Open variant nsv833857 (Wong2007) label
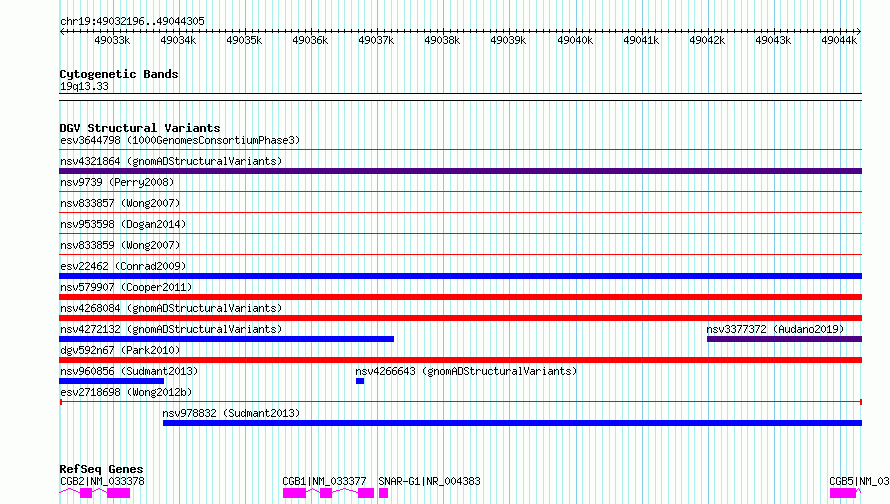The width and height of the screenshot is (890, 504). point(120,203)
